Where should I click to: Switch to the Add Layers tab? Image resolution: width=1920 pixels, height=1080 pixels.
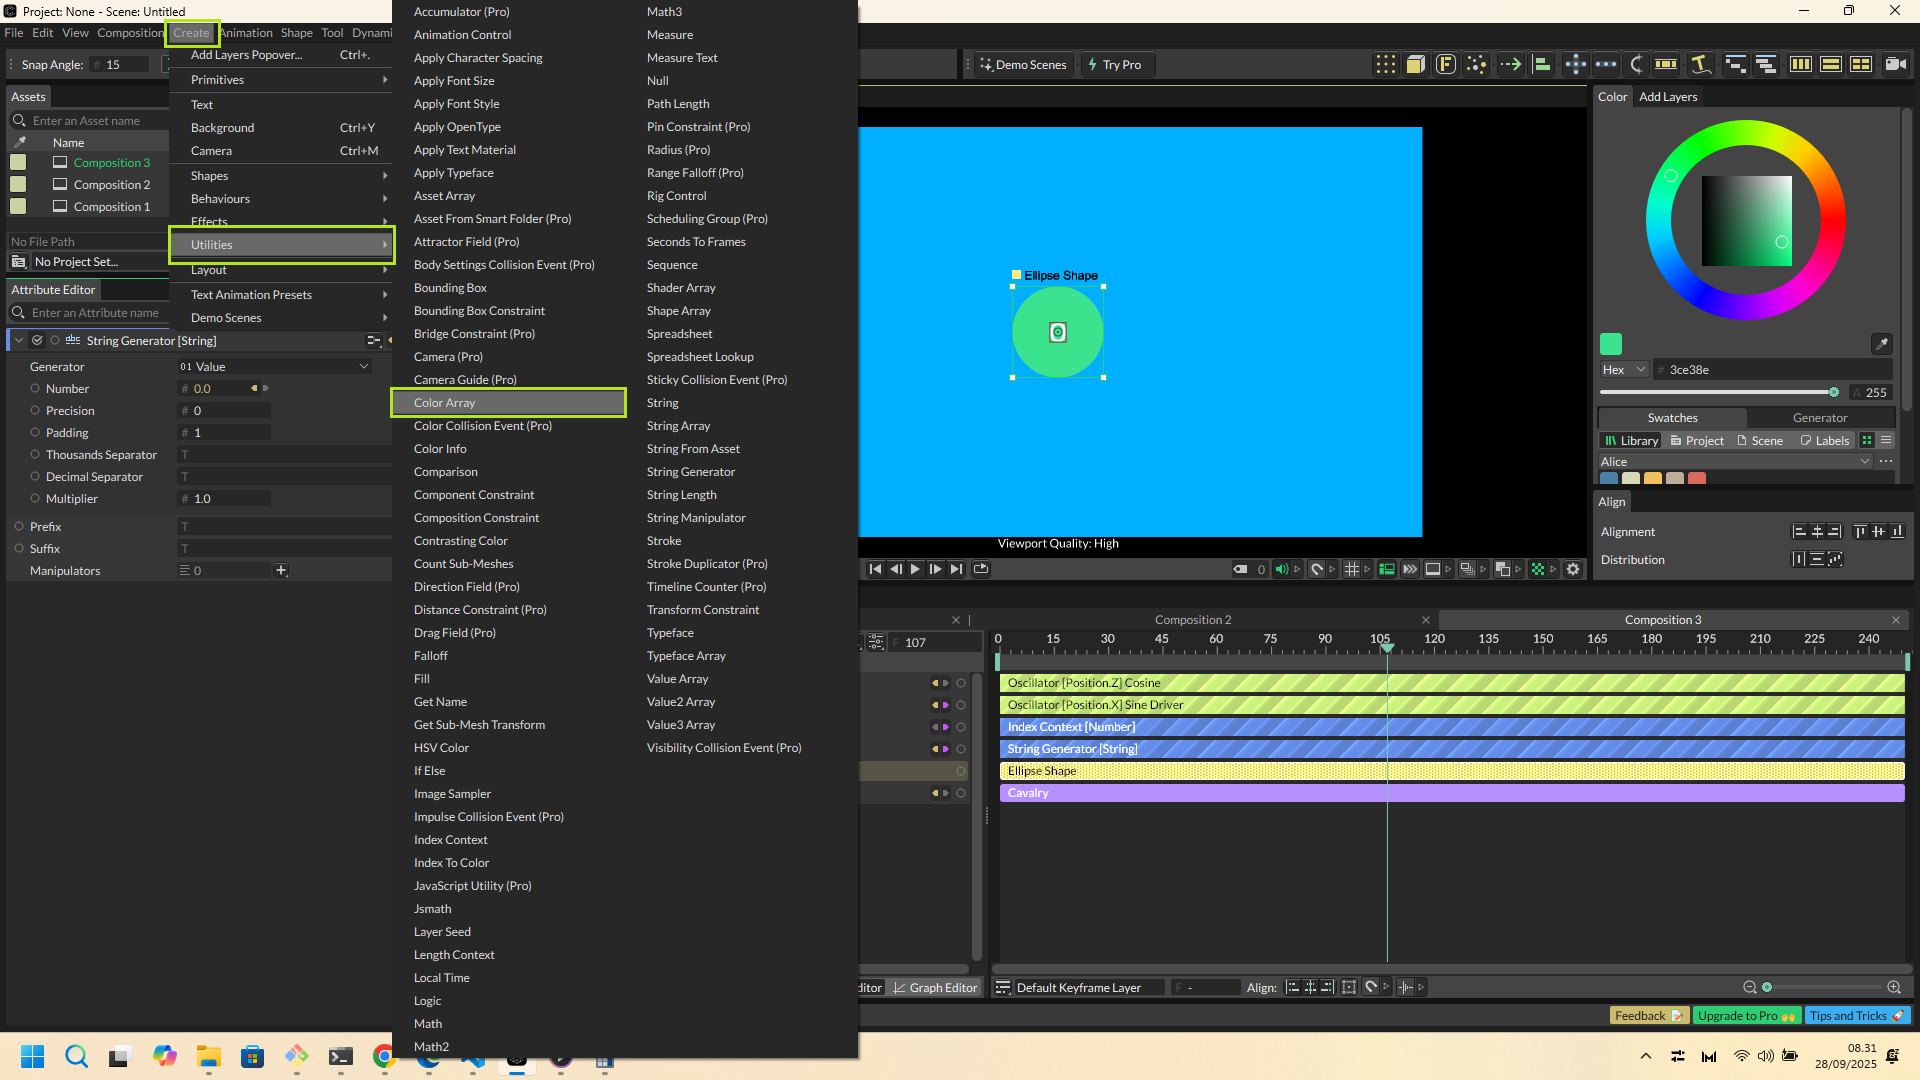point(1667,97)
